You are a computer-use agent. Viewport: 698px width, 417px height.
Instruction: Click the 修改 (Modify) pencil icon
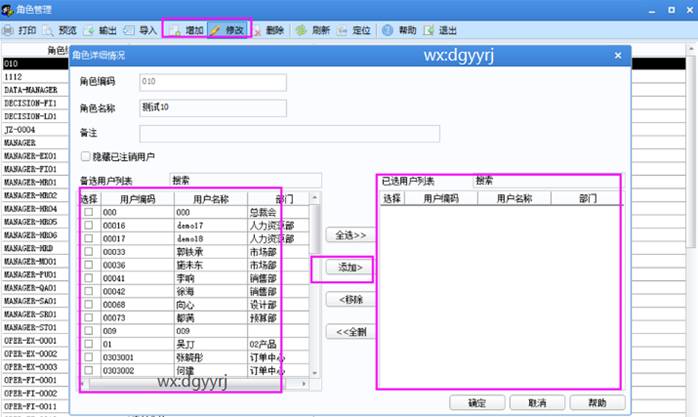[216, 30]
